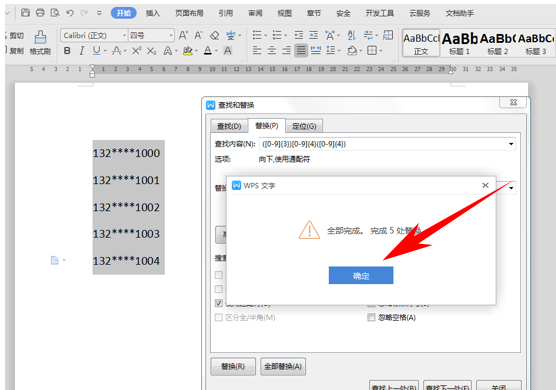Click the Justify alignment icon
The width and height of the screenshot is (556, 390).
coord(301,50)
